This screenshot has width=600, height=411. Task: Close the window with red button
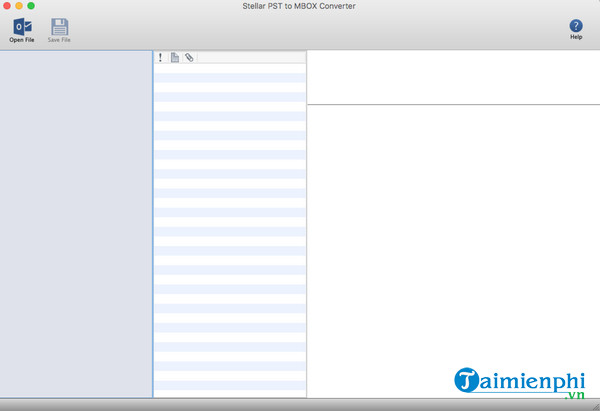[x=8, y=6]
